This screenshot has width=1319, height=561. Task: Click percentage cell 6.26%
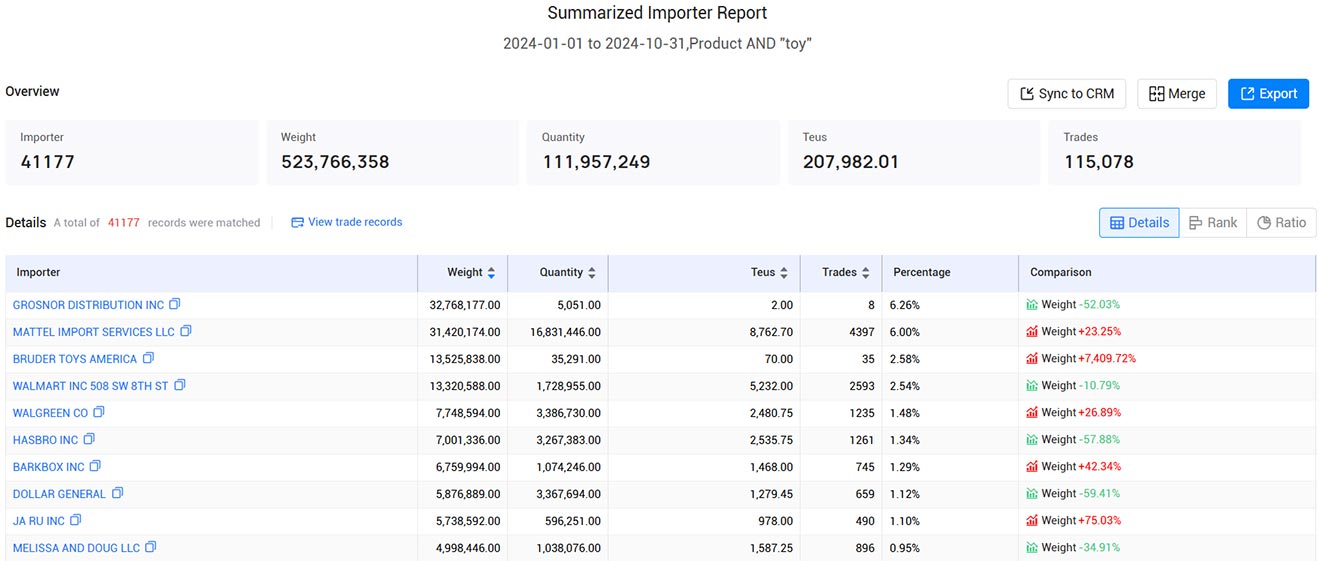coord(905,305)
